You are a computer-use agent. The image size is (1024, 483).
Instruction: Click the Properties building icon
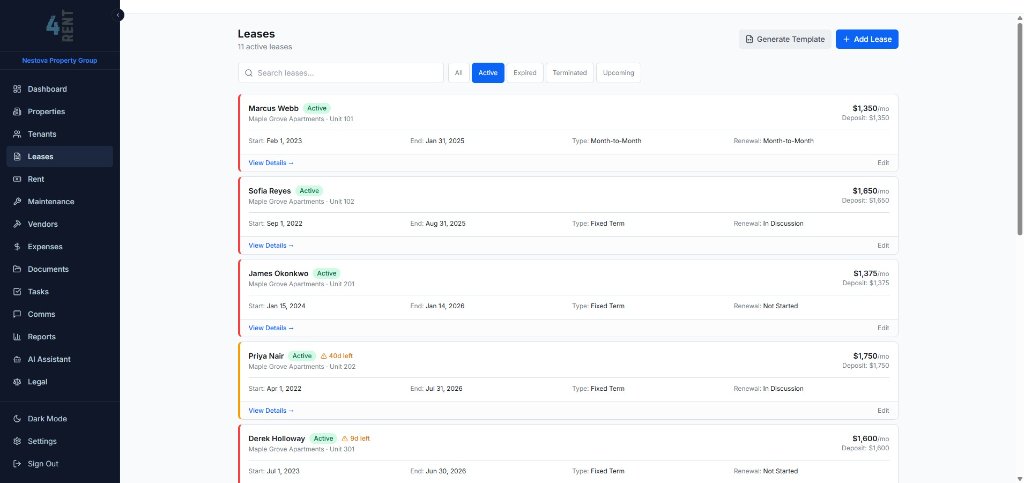point(17,112)
